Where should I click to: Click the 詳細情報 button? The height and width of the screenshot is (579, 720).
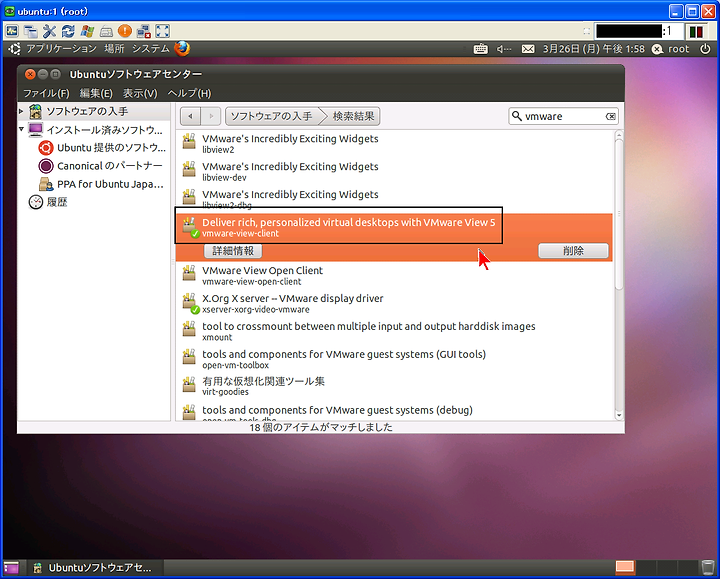pos(233,251)
